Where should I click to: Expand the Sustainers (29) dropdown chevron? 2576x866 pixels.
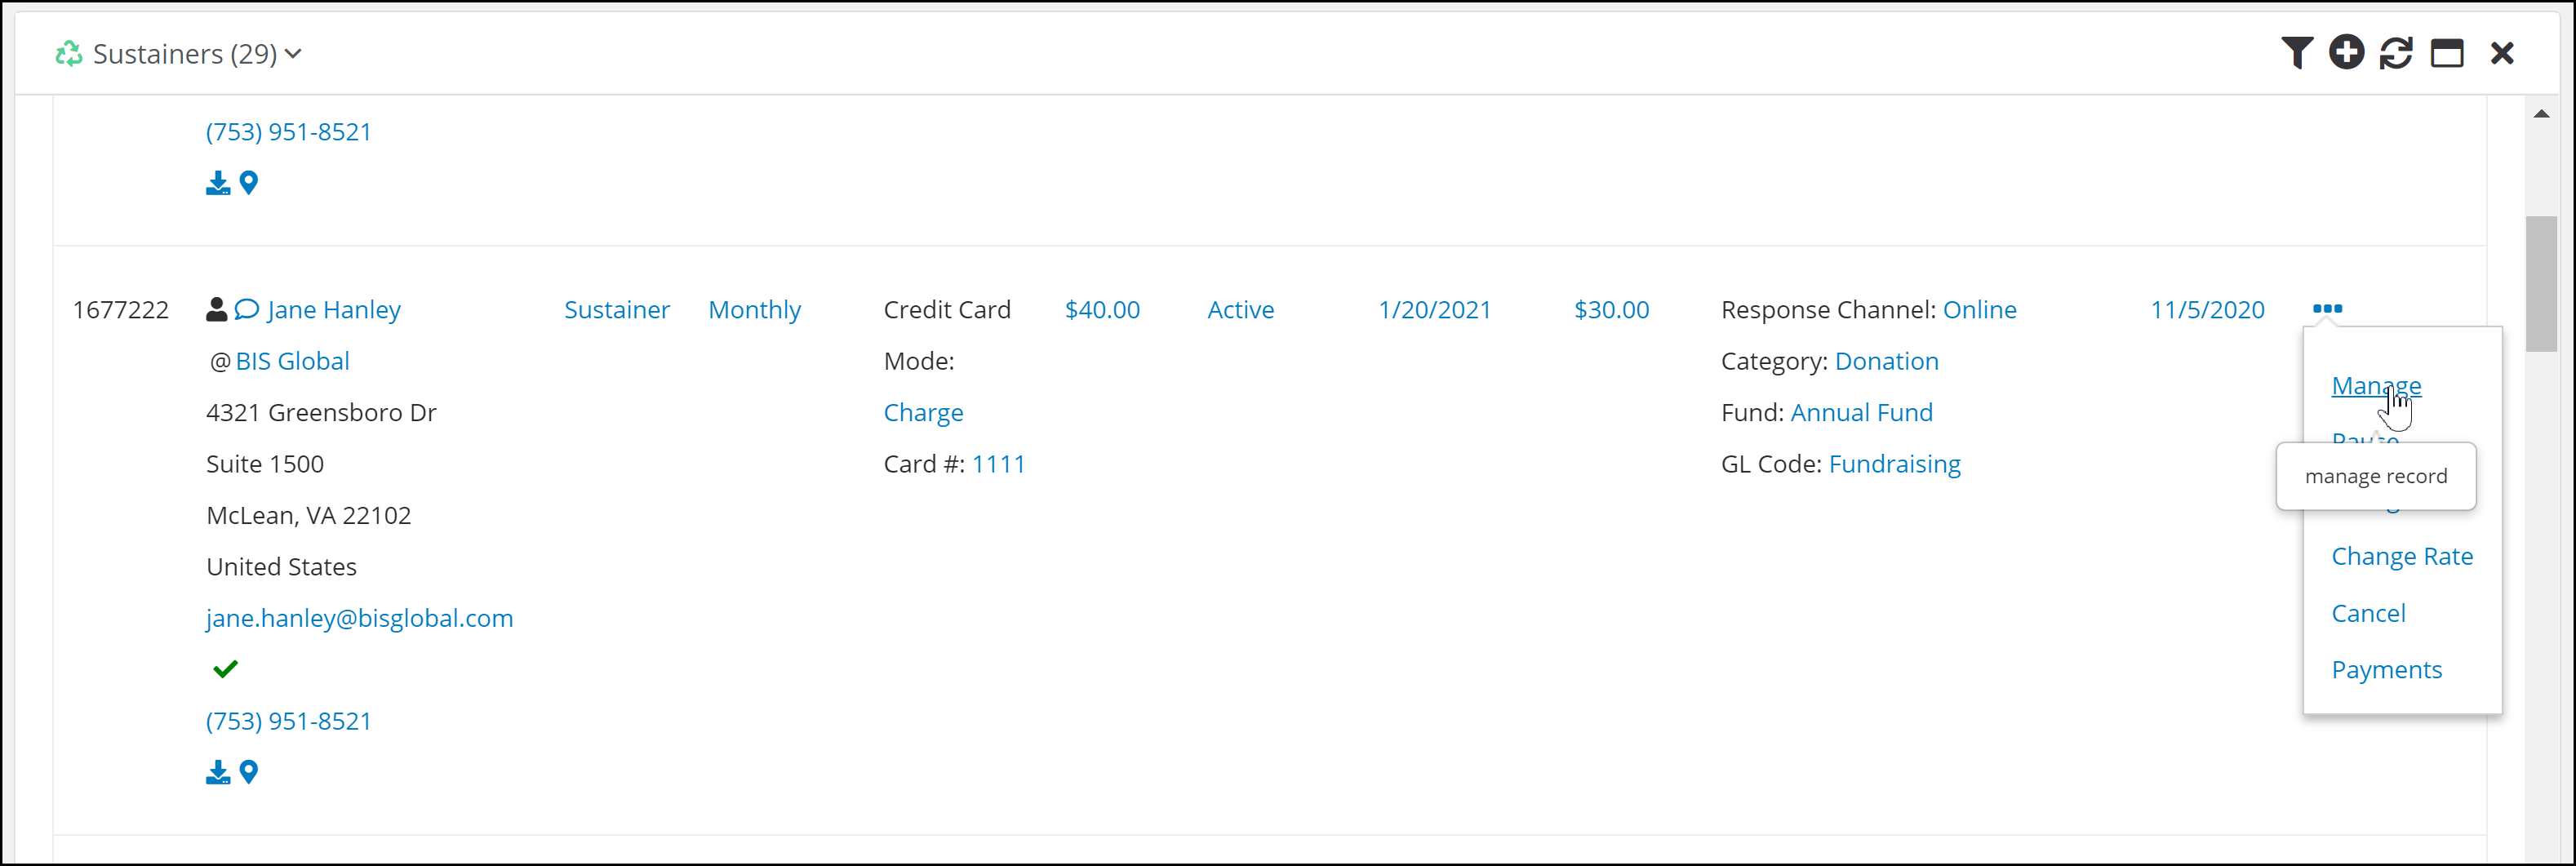(293, 54)
